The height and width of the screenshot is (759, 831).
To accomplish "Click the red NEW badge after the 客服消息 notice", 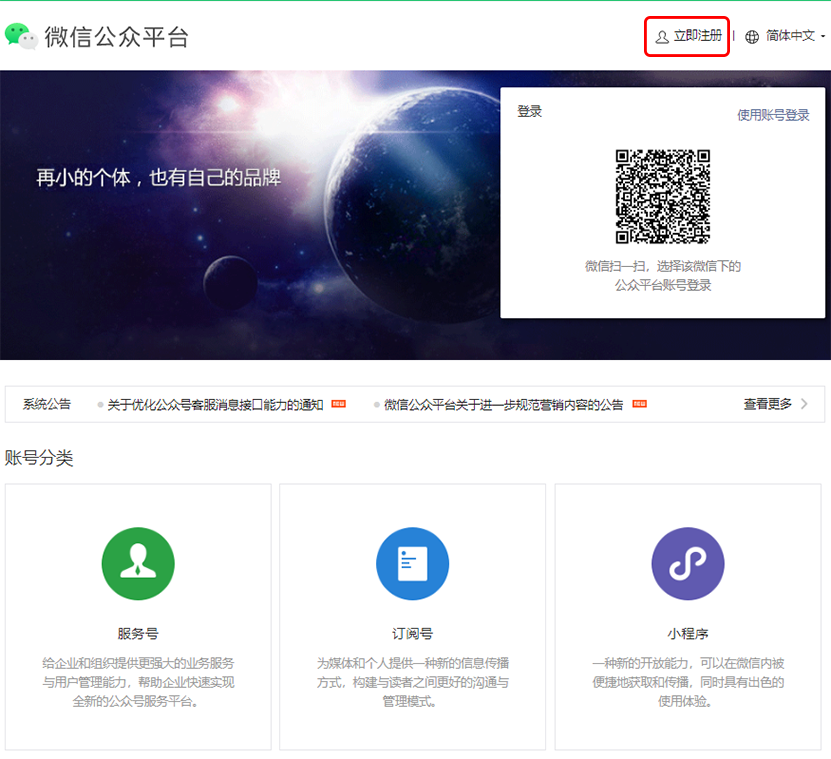I will [338, 403].
